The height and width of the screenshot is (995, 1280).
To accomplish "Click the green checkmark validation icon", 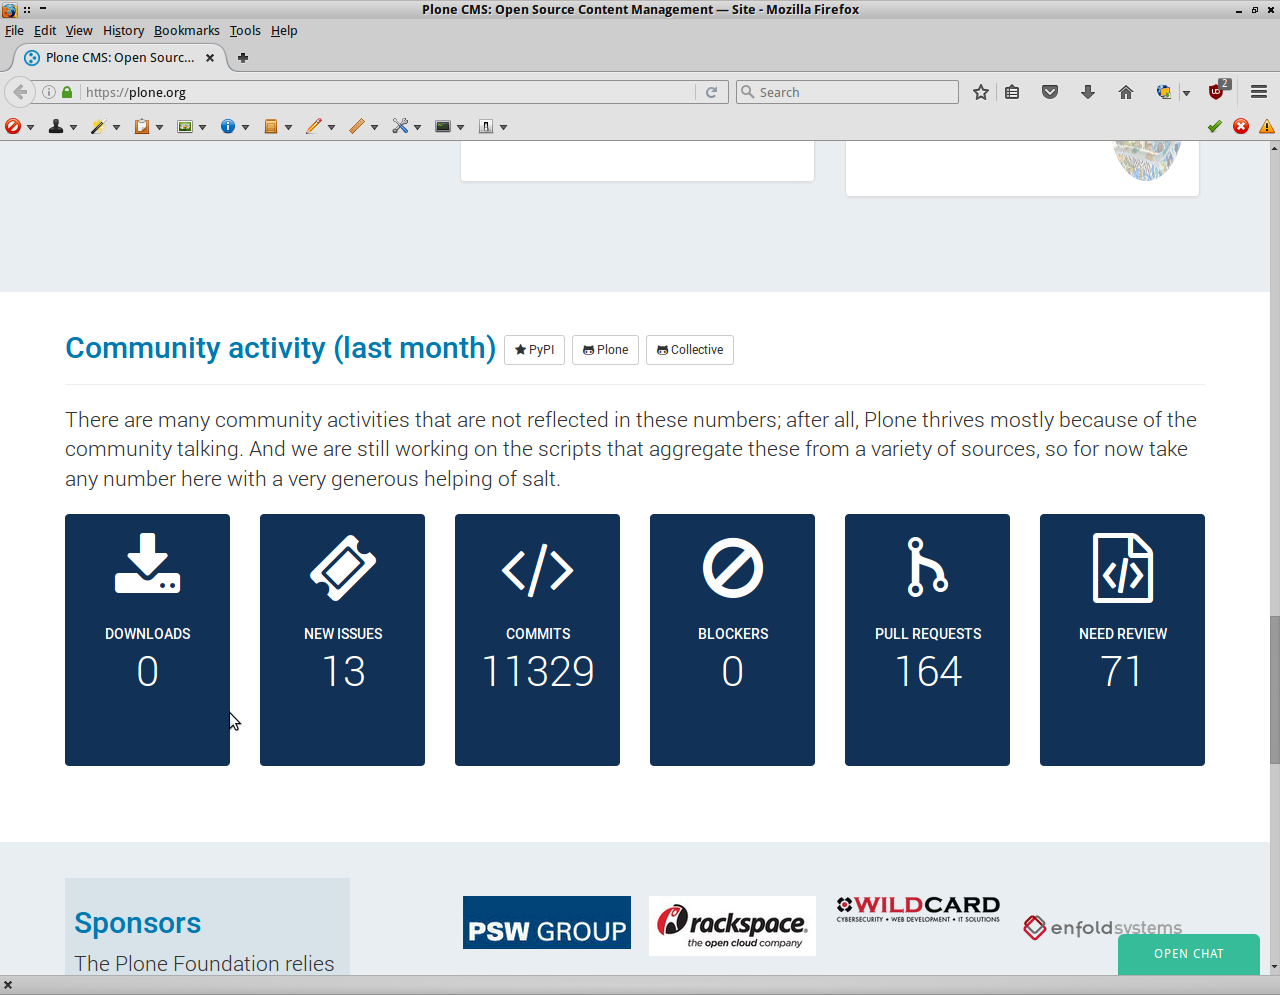I will tap(1215, 126).
